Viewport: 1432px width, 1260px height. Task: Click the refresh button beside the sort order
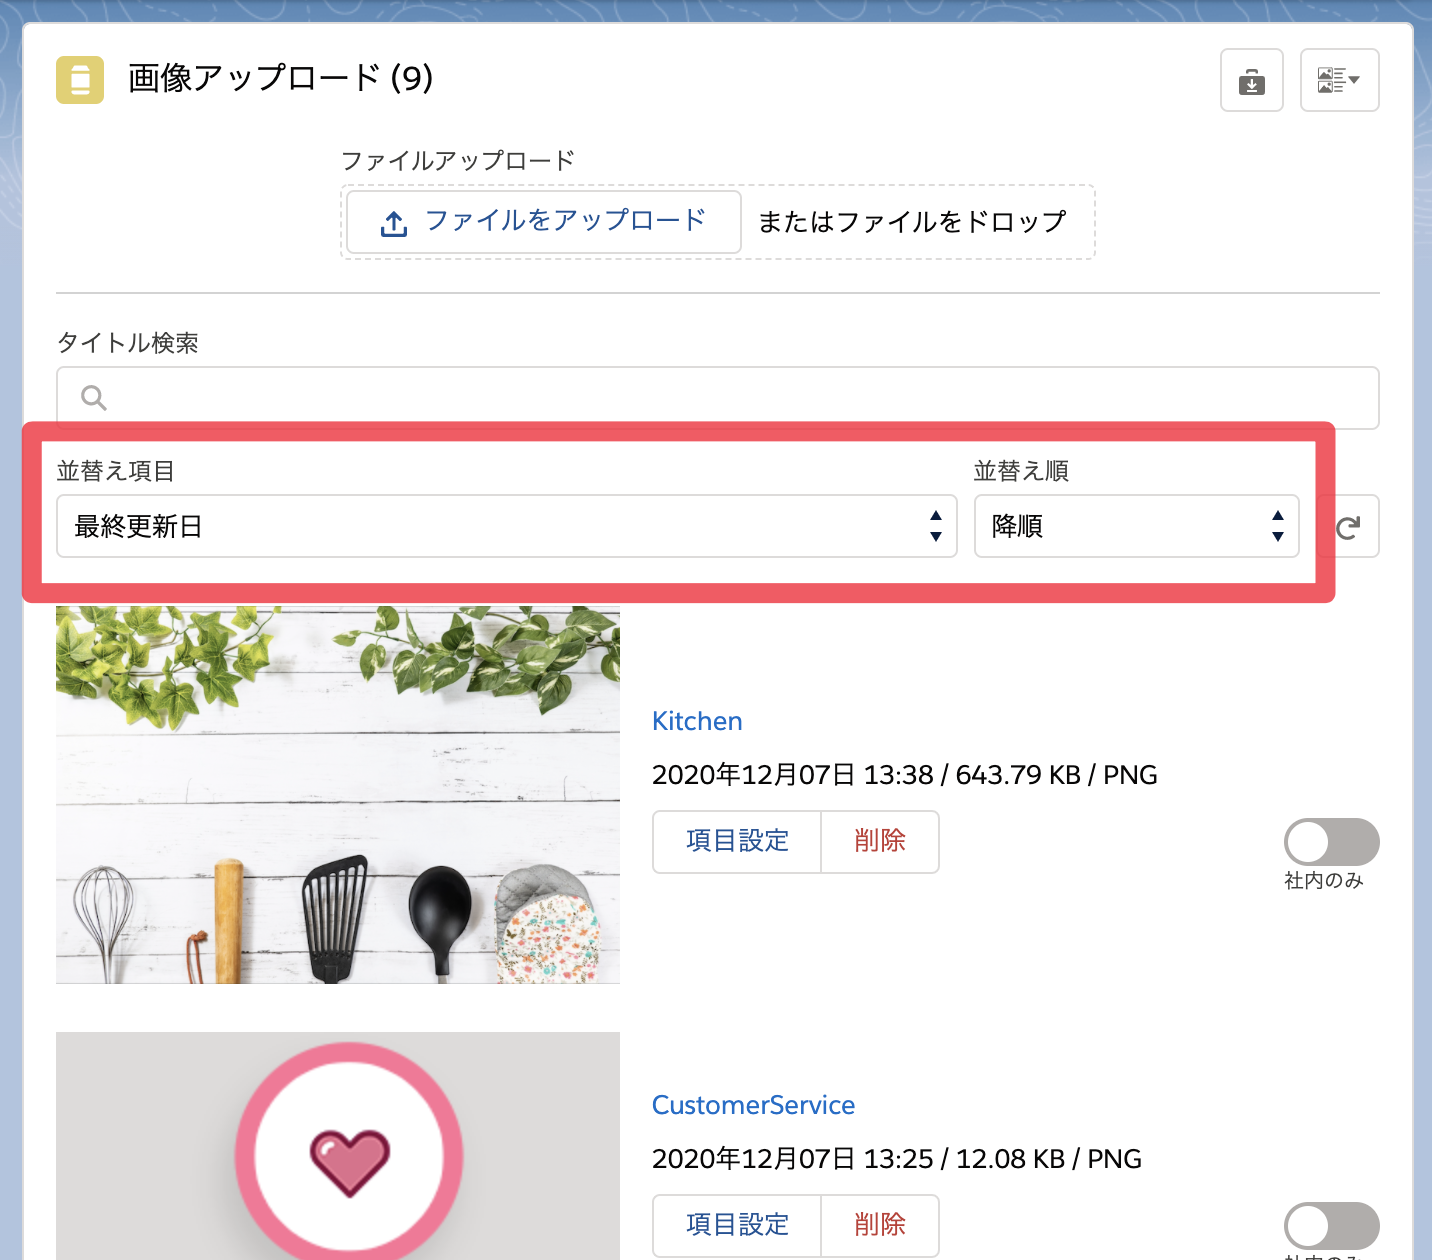coord(1349,526)
